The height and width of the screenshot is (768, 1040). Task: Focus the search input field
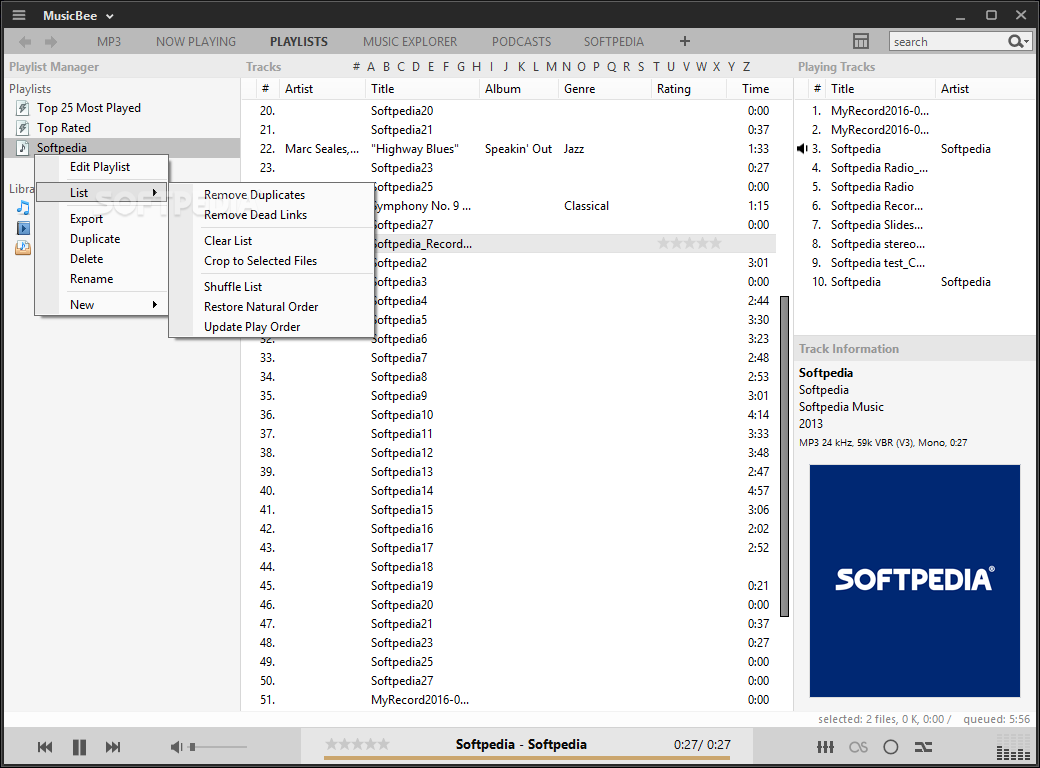[x=948, y=42]
